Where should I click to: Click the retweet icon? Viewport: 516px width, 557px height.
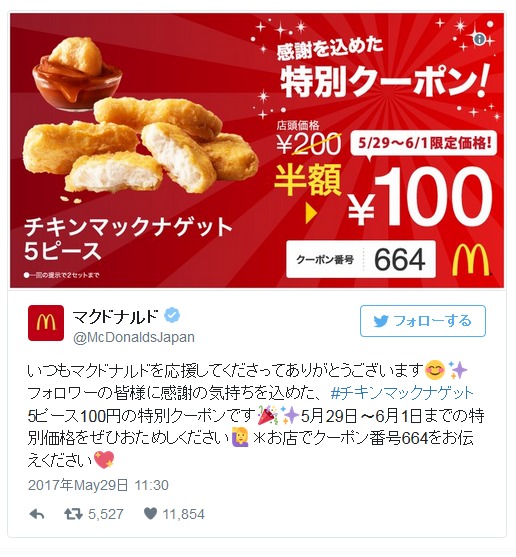click(73, 514)
